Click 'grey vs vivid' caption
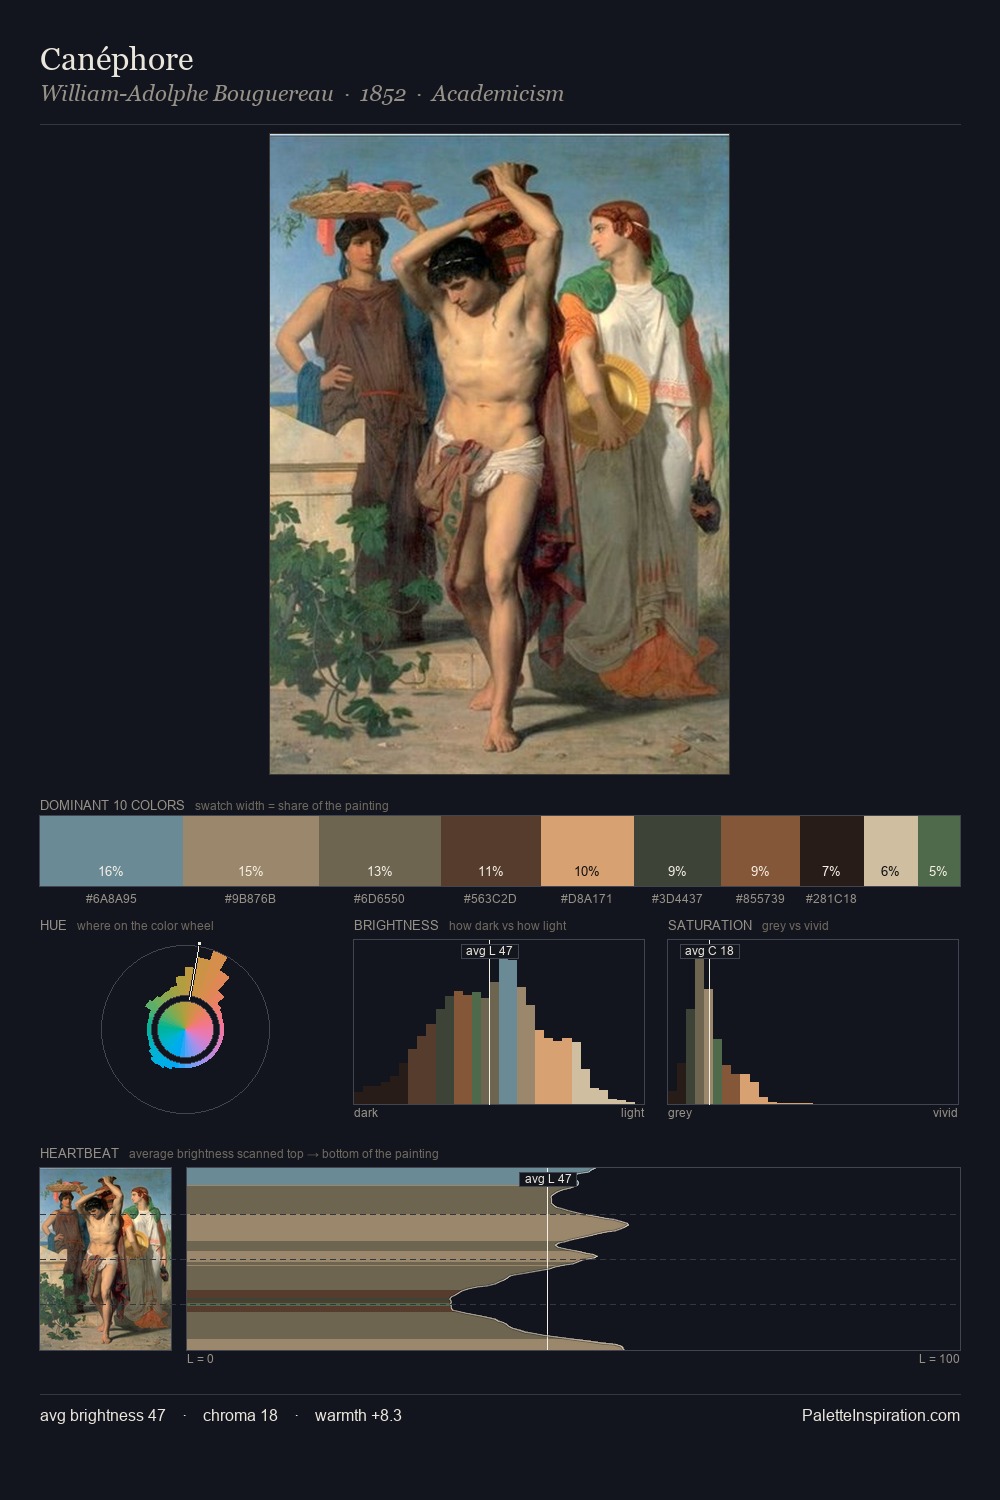The width and height of the screenshot is (1000, 1500). coord(795,926)
